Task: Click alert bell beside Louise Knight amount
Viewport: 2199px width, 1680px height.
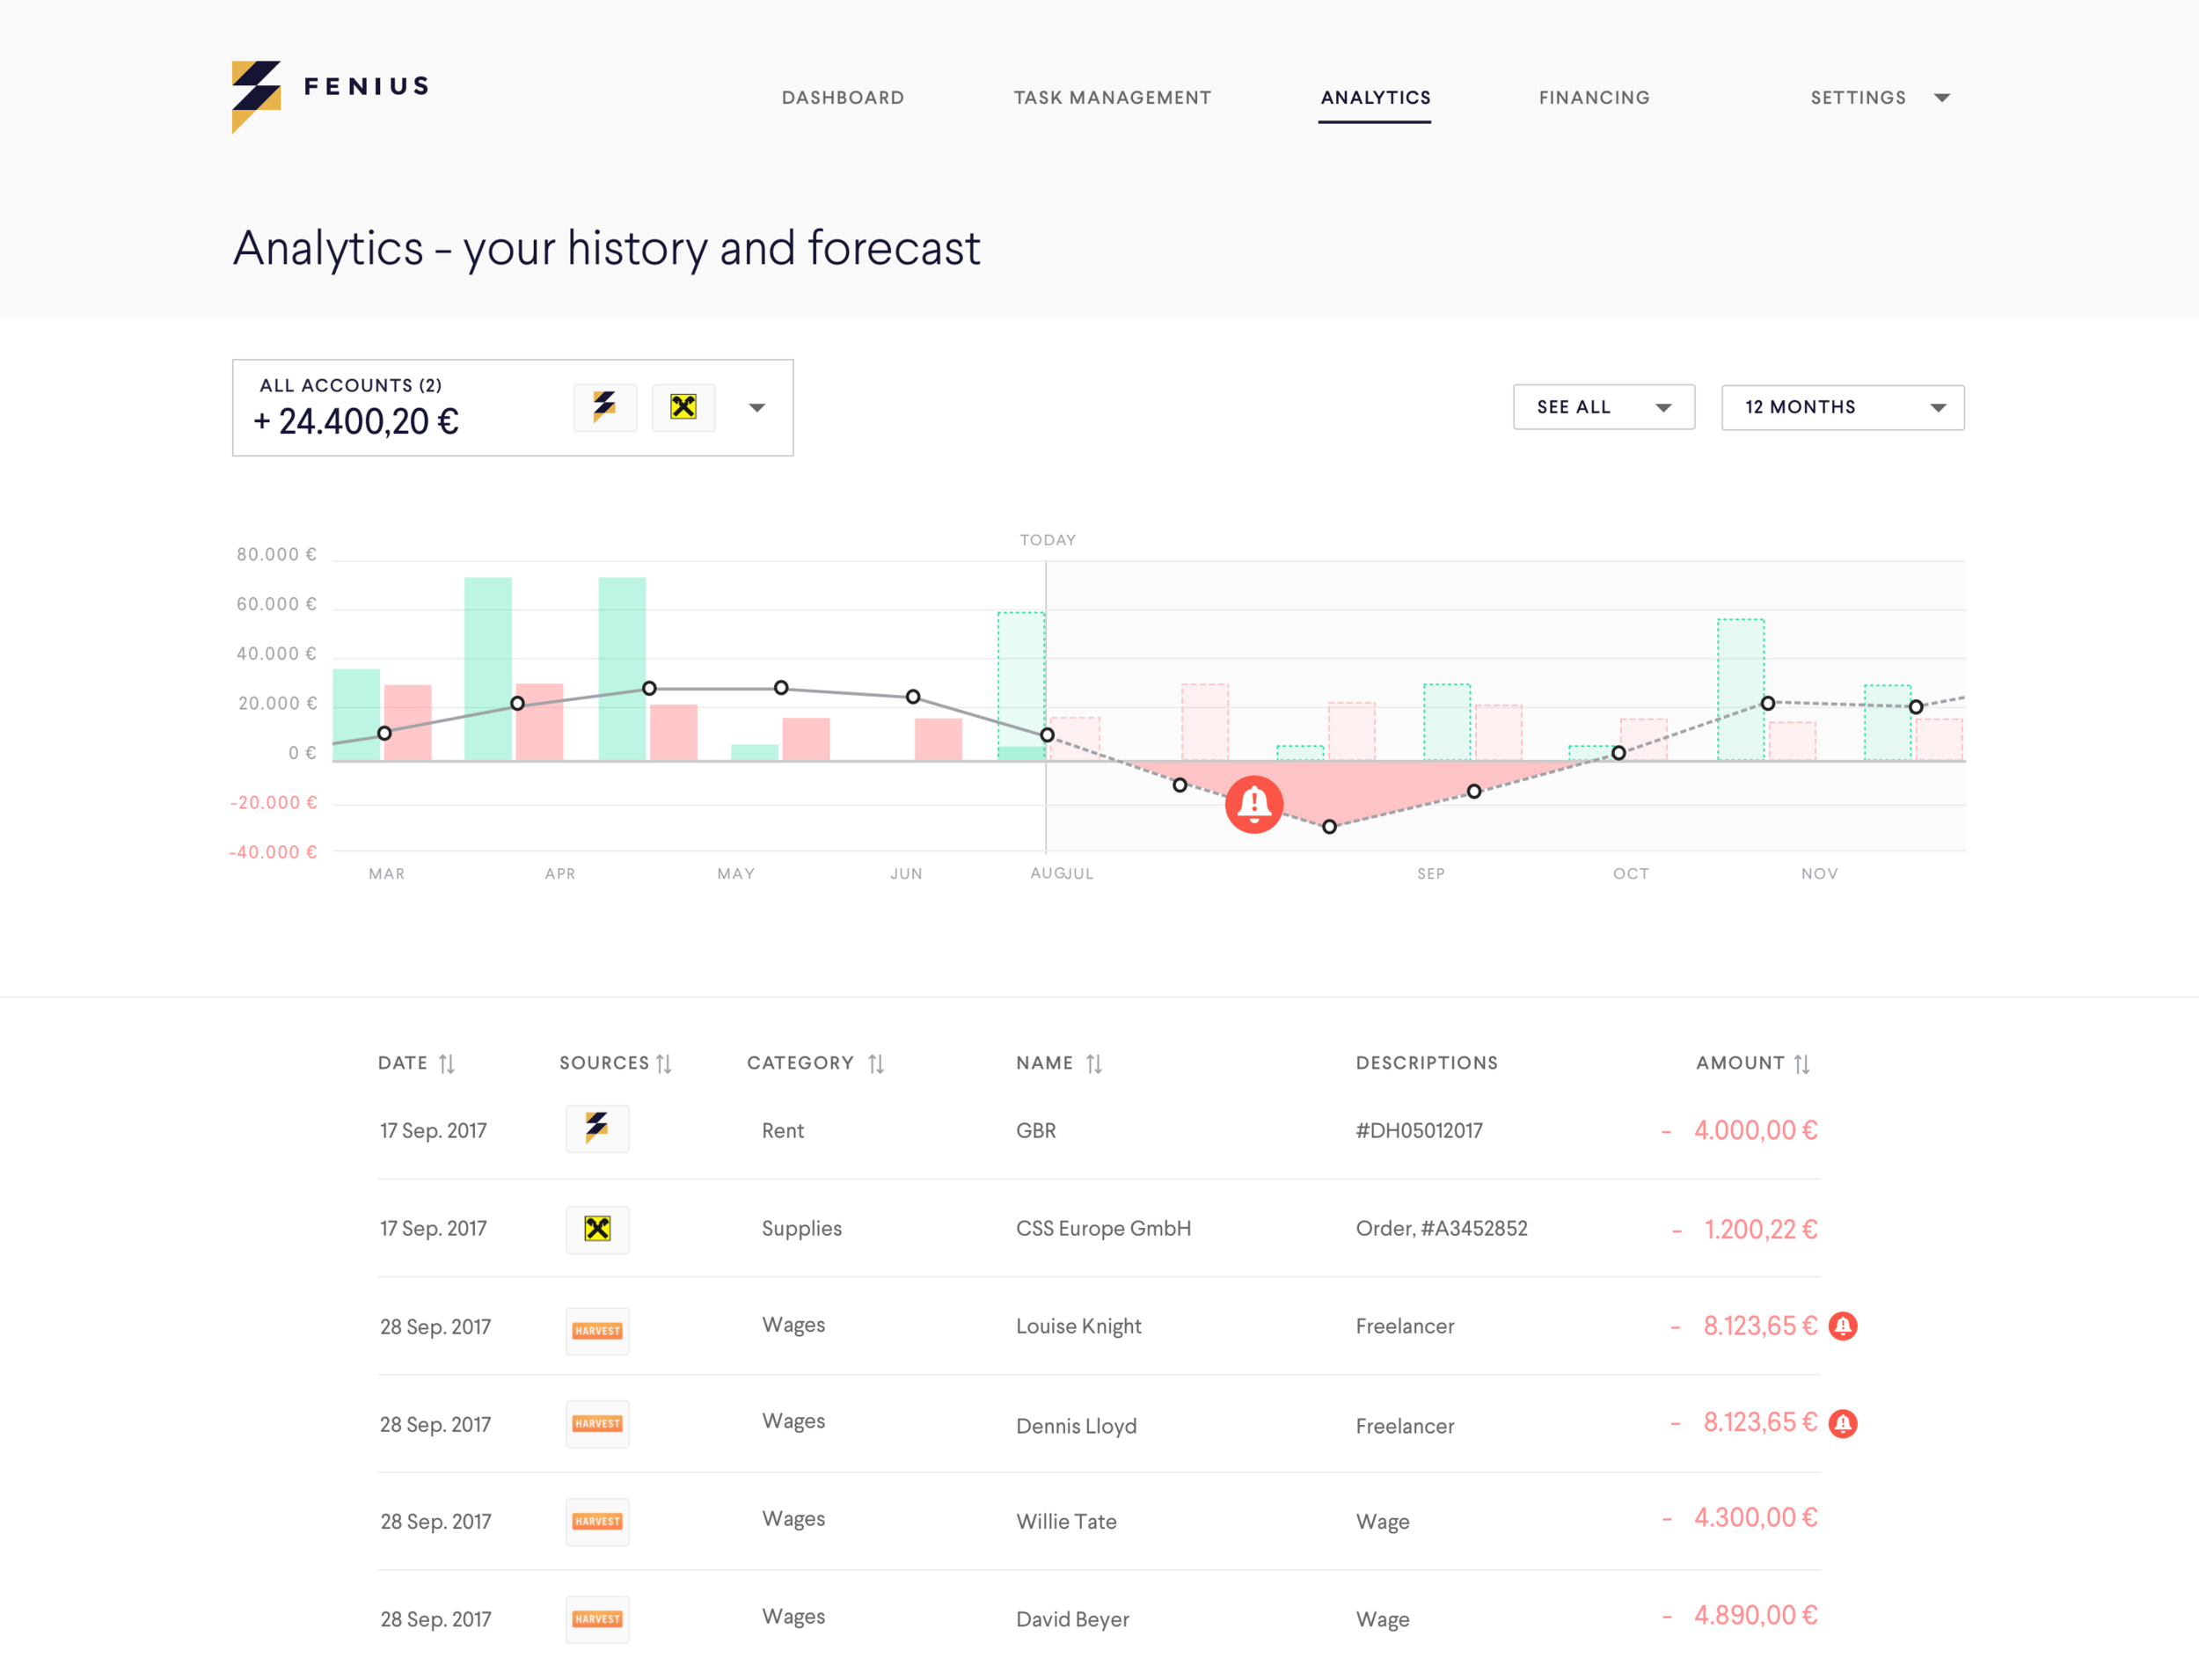Action: (1842, 1326)
